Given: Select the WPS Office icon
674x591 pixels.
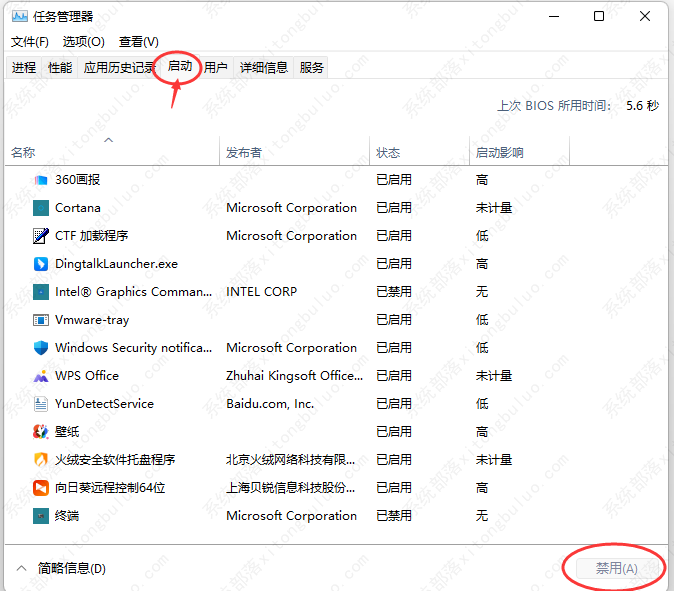Looking at the screenshot, I should 41,376.
